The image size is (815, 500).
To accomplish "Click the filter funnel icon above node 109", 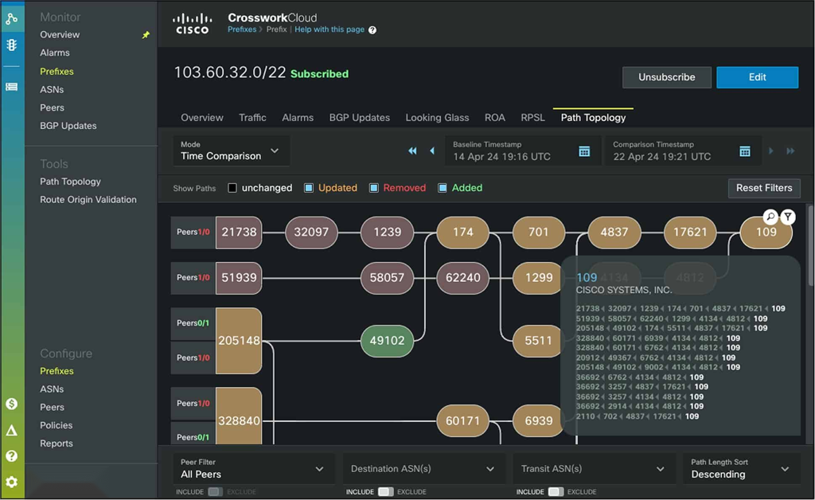I will tap(787, 217).
